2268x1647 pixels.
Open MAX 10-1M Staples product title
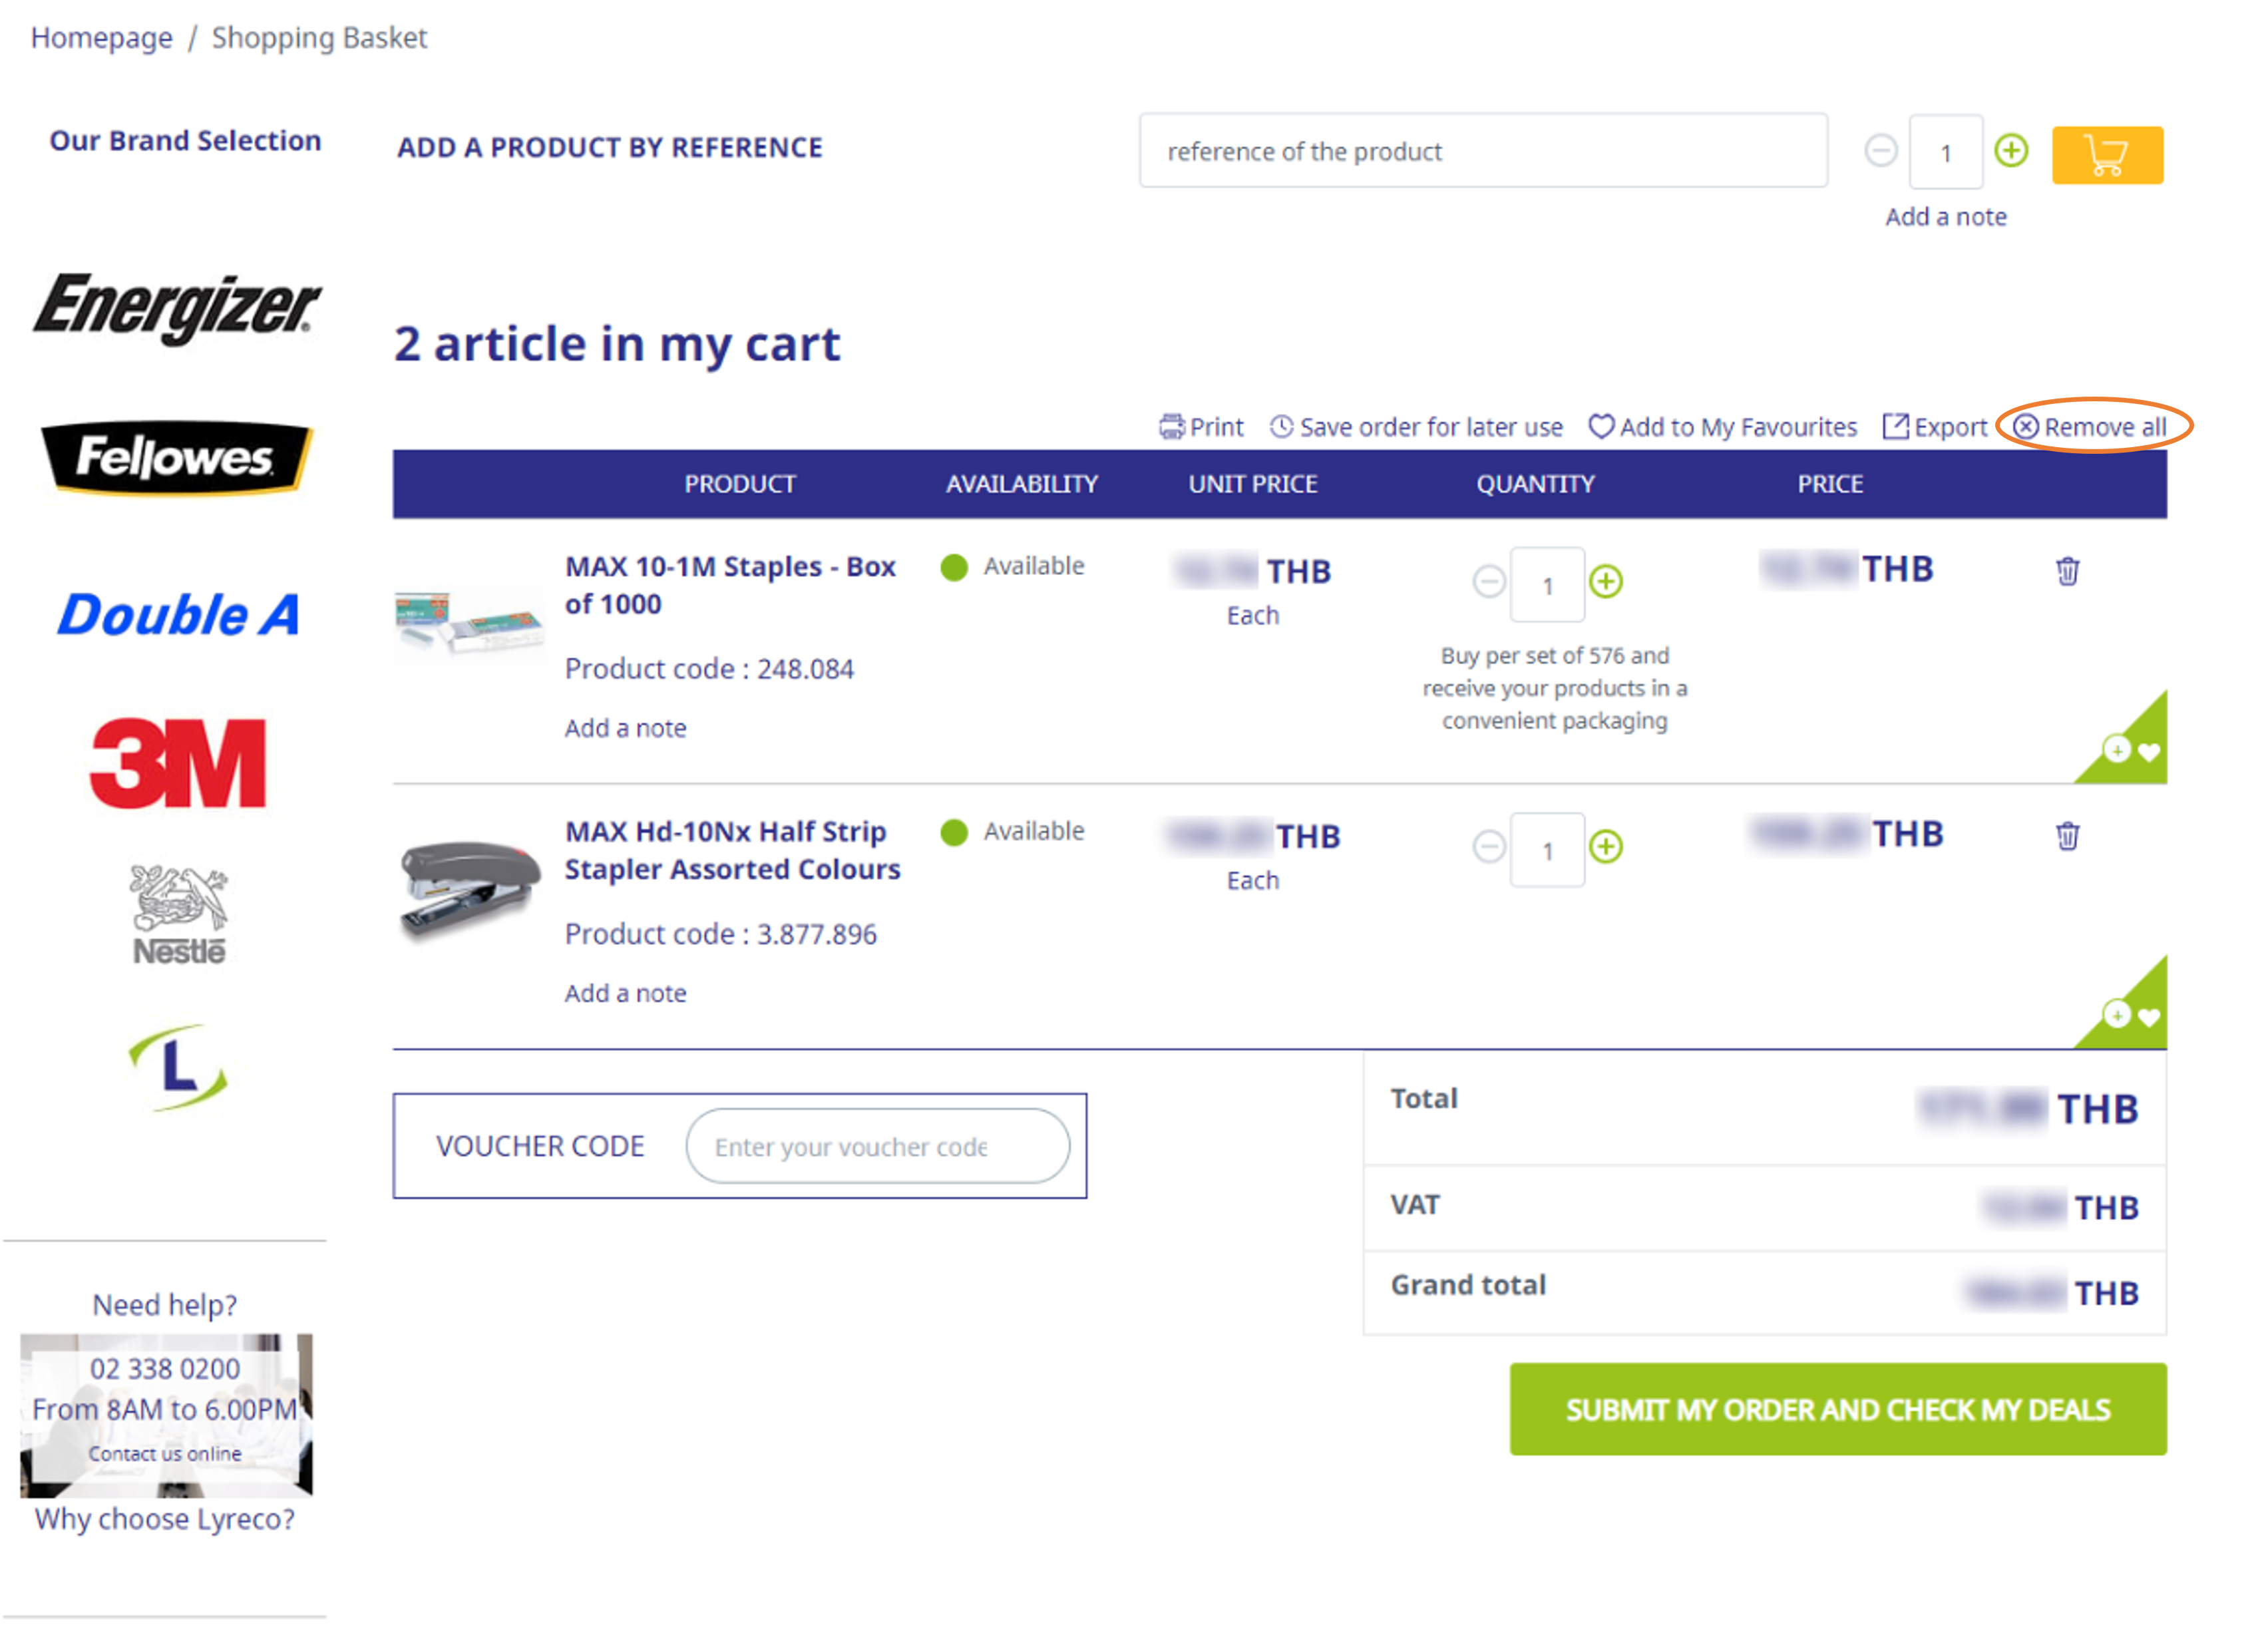click(x=730, y=585)
